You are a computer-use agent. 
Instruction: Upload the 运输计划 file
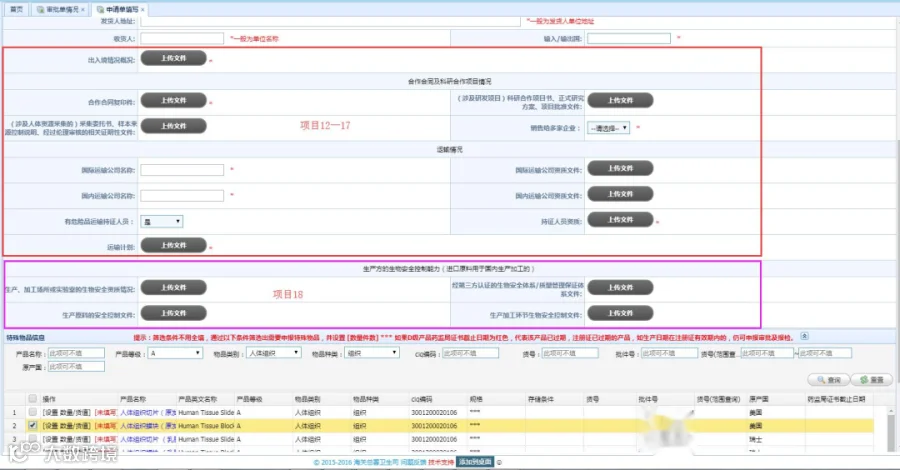tap(173, 245)
